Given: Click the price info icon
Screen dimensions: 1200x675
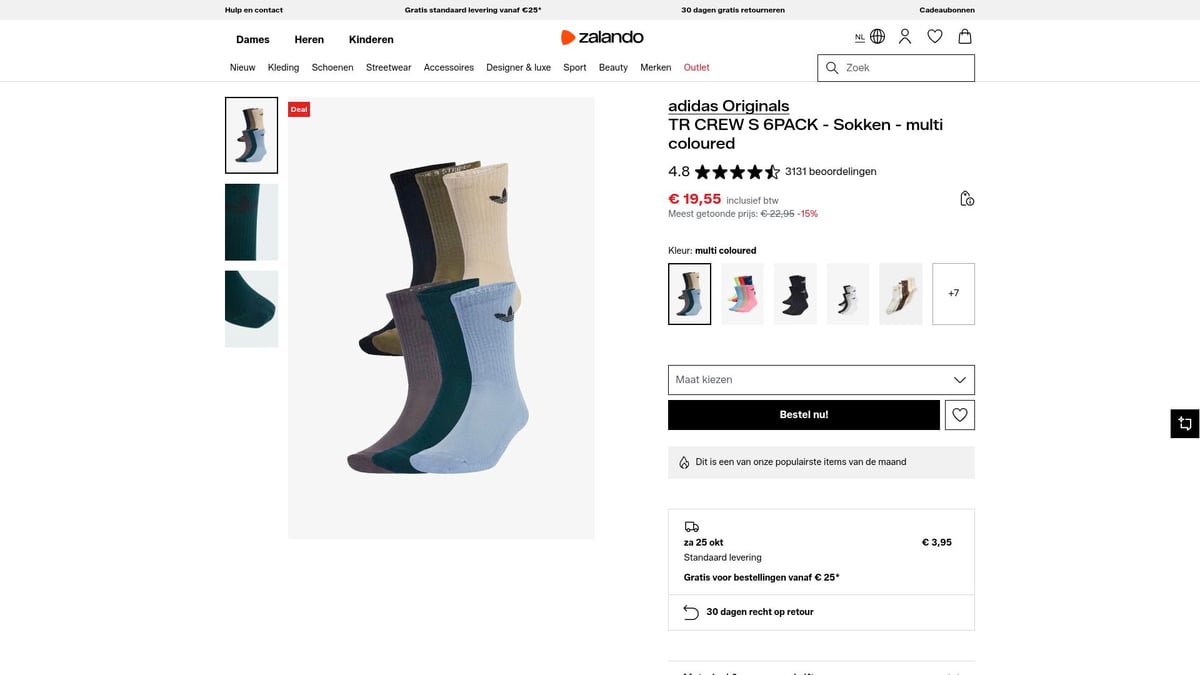Looking at the screenshot, I should coord(966,199).
